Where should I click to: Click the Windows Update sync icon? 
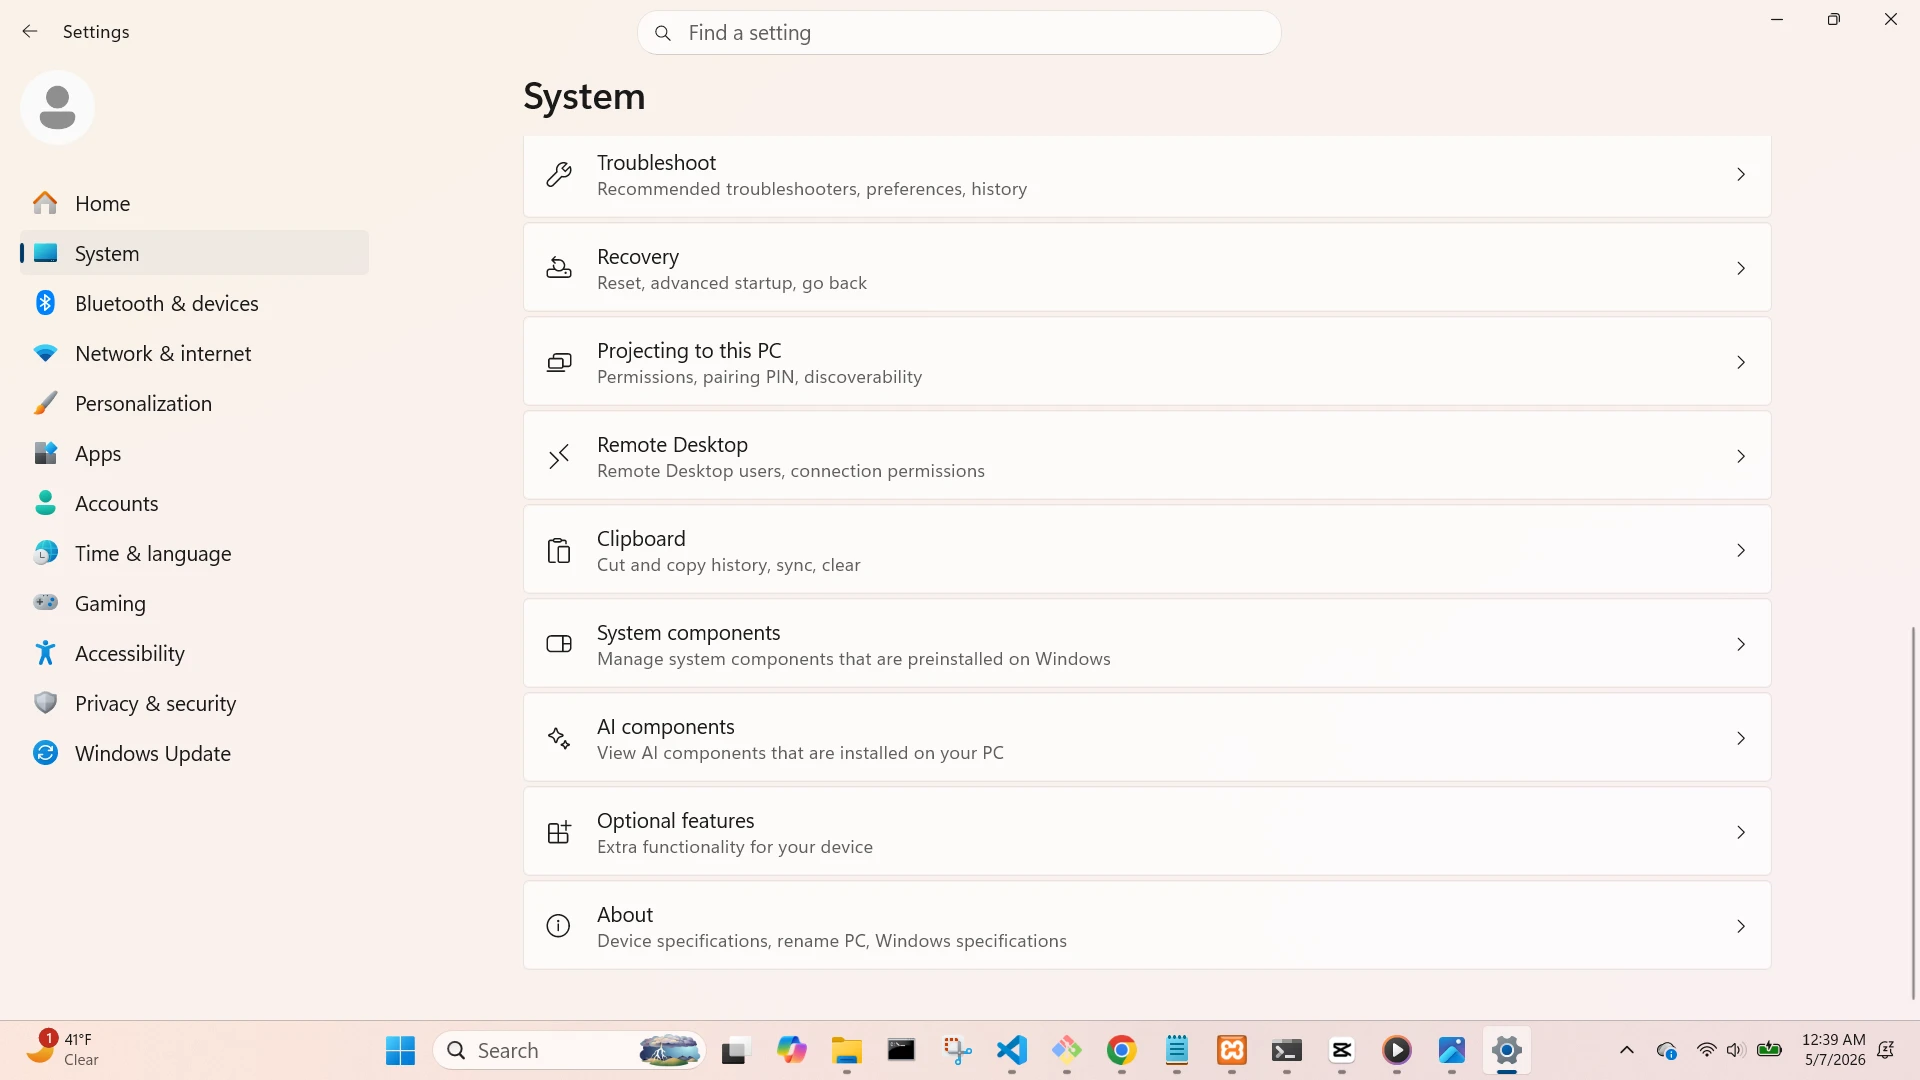[x=45, y=753]
